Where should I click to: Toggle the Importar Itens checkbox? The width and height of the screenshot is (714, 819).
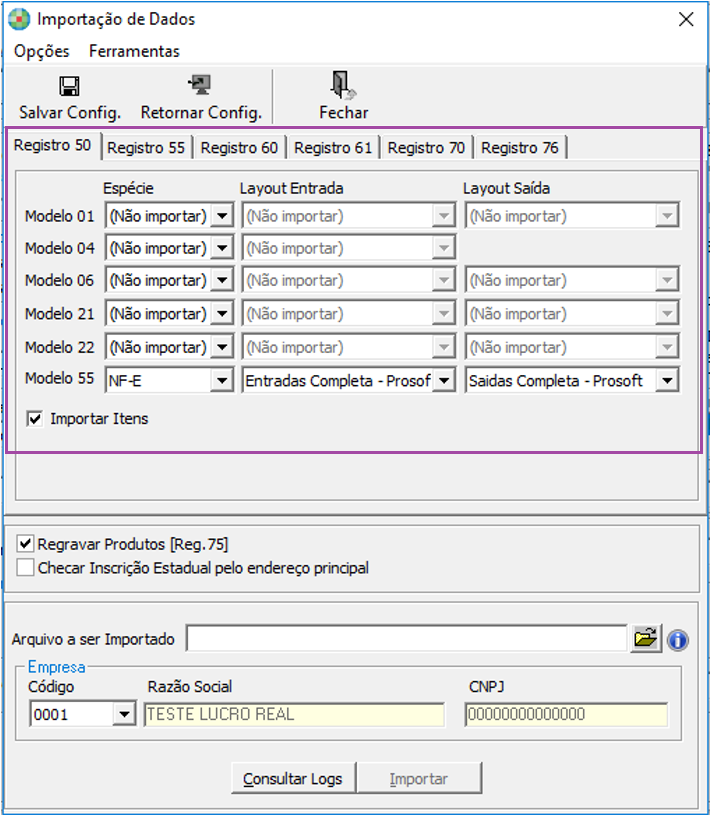coord(35,419)
